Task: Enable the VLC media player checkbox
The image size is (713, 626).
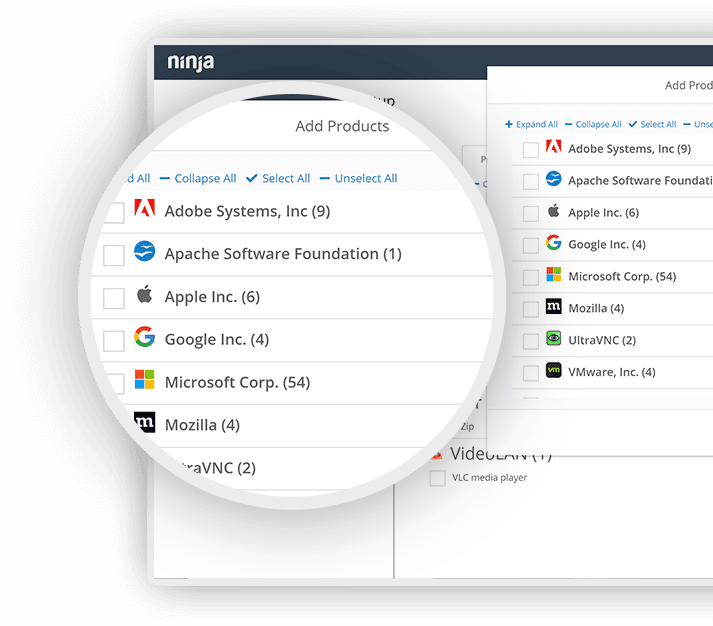Action: (437, 479)
